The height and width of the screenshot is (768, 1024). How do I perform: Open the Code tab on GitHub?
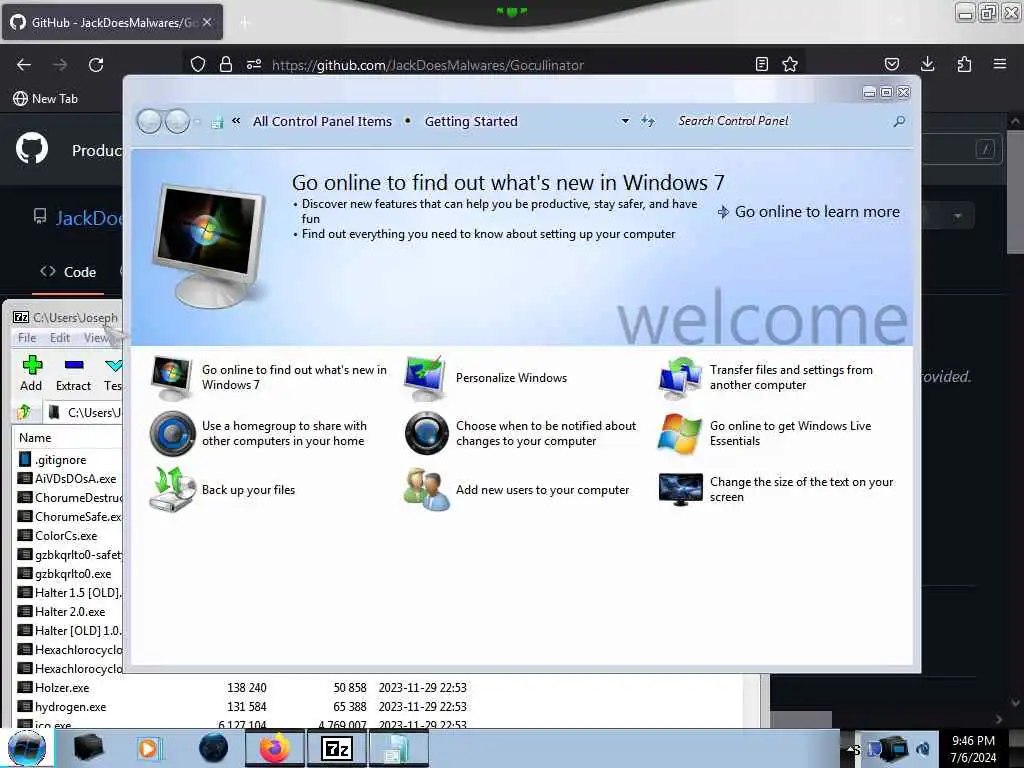click(x=68, y=272)
